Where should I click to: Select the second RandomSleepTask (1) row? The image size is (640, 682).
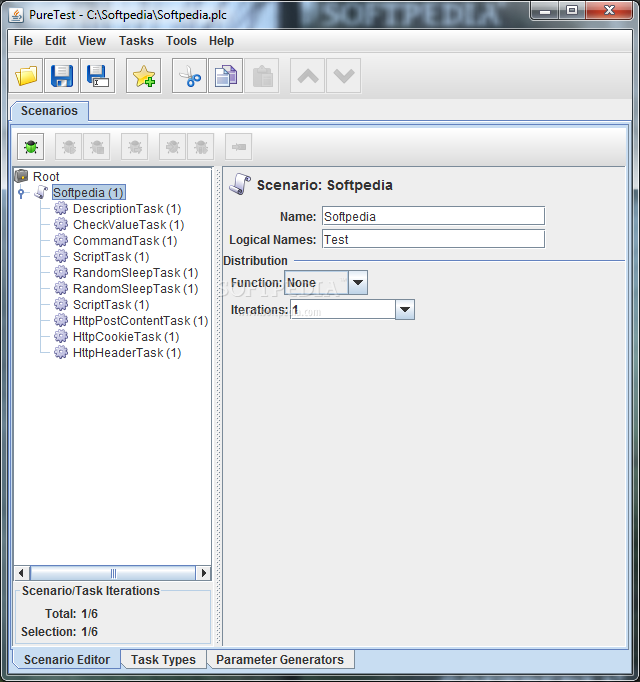pos(135,289)
